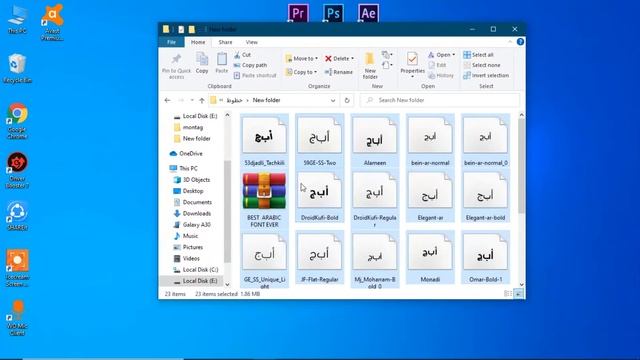The height and width of the screenshot is (360, 640).
Task: Click the file list vertical scrollbar
Action: point(521,166)
